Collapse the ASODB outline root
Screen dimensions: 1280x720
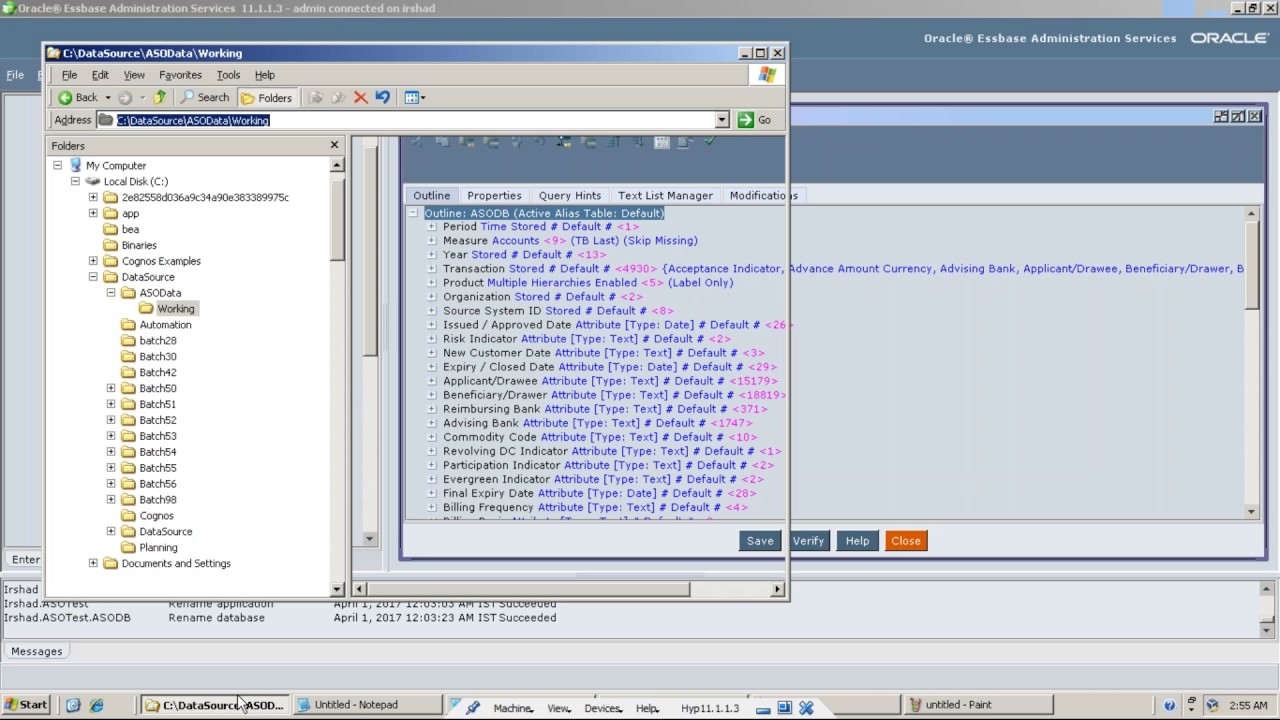[x=413, y=213]
